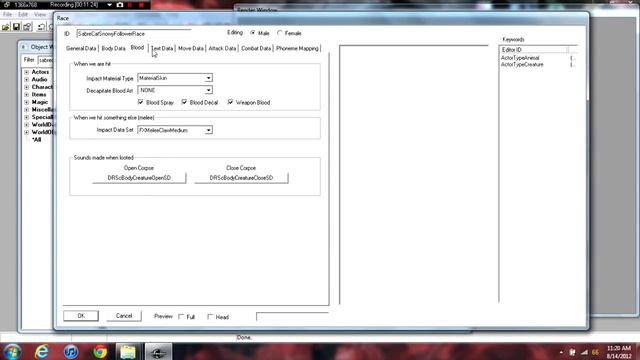
Task: Expand the Items tree node
Action: pos(27,95)
